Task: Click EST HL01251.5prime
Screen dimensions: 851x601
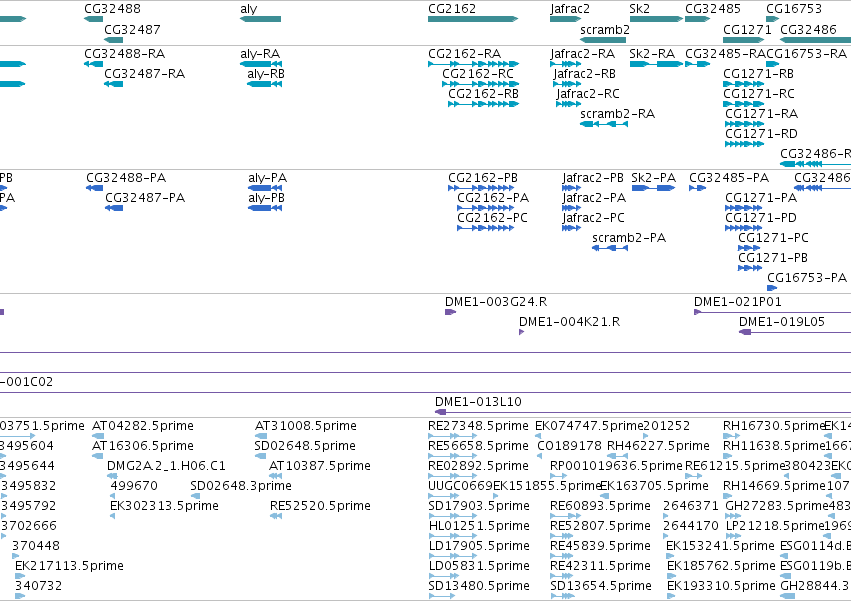Action: tap(452, 536)
